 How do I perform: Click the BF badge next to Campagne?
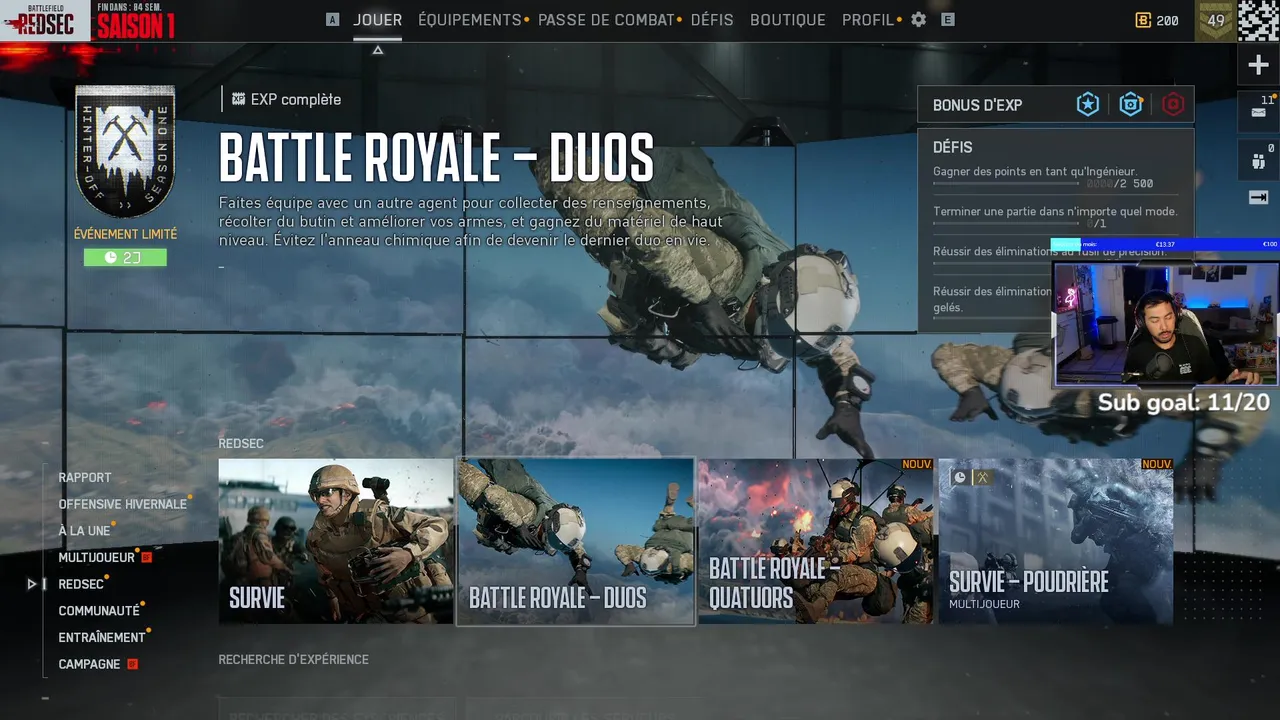coord(132,664)
